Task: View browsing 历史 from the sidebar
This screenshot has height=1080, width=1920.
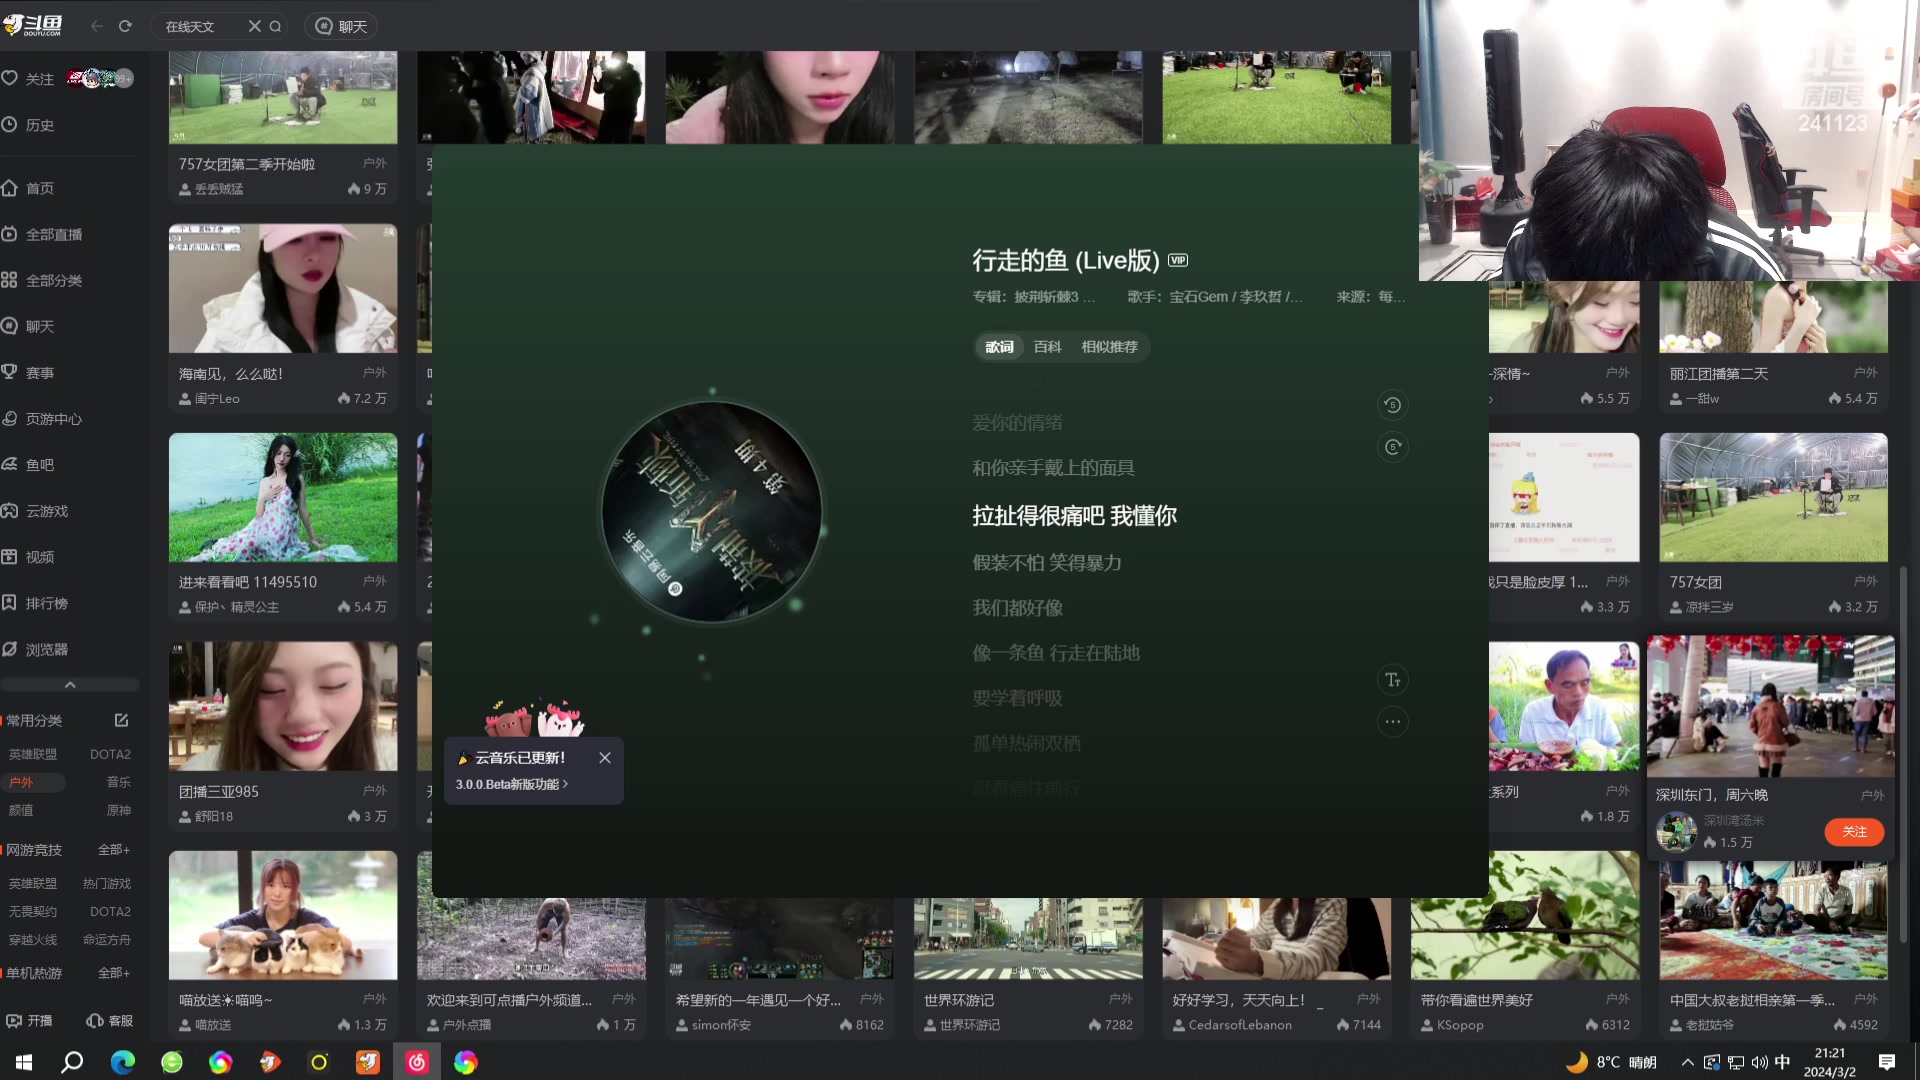Action: [x=38, y=125]
